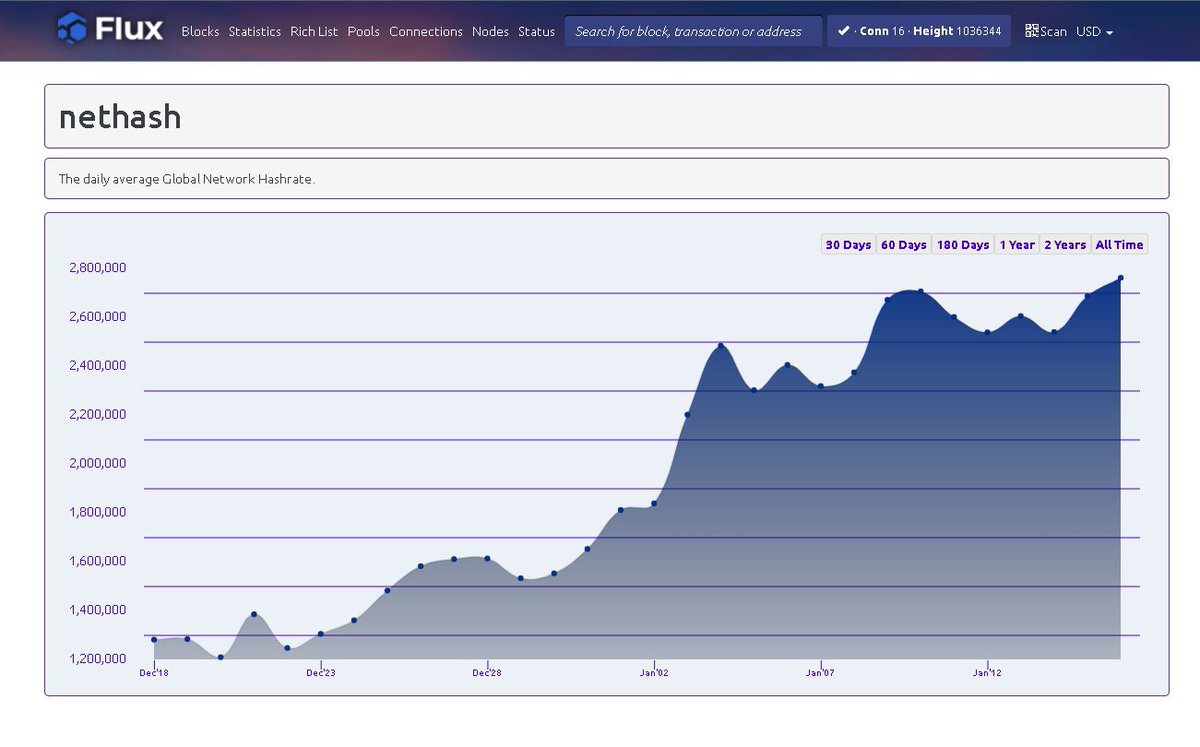Click the data point above Jan'02
This screenshot has width=1200, height=747.
tap(654, 504)
